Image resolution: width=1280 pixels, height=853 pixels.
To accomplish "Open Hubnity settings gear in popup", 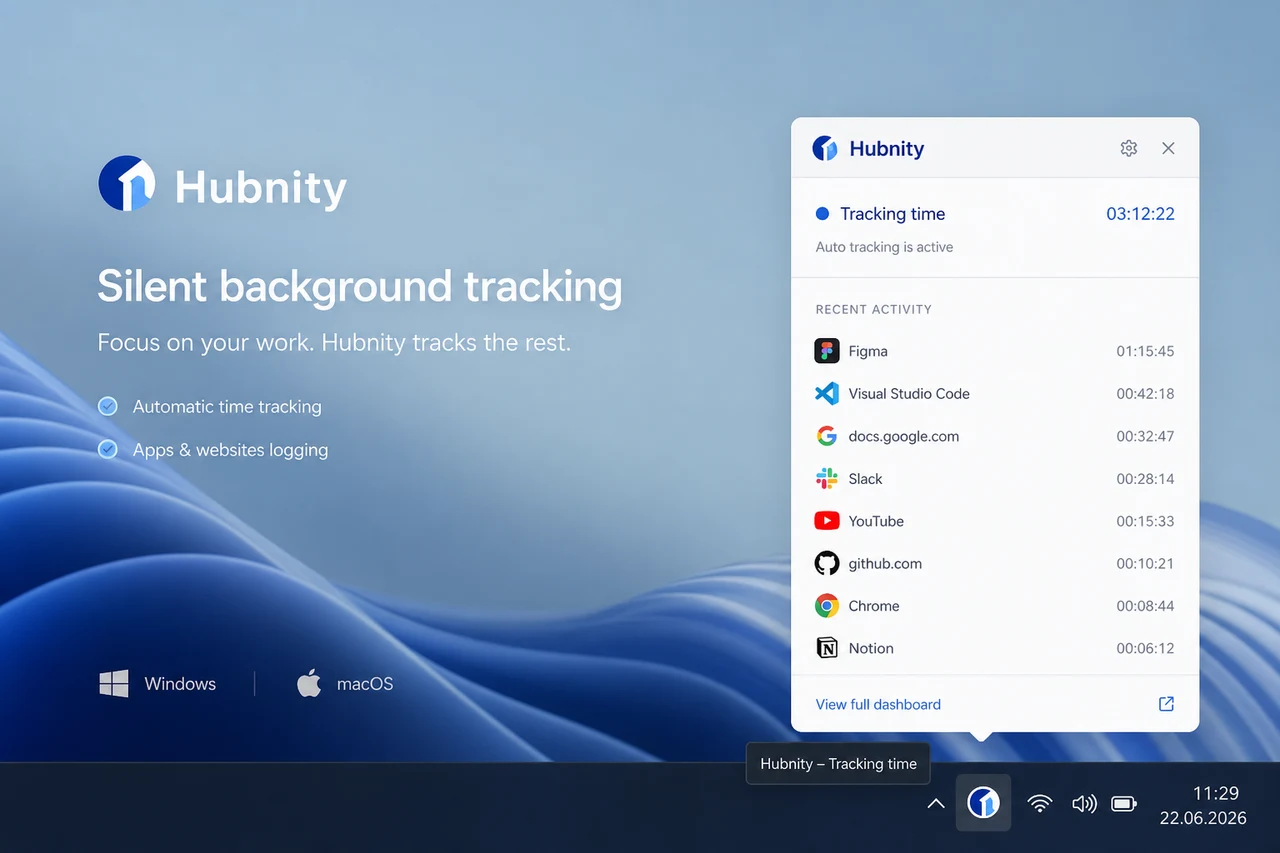I will click(x=1129, y=148).
